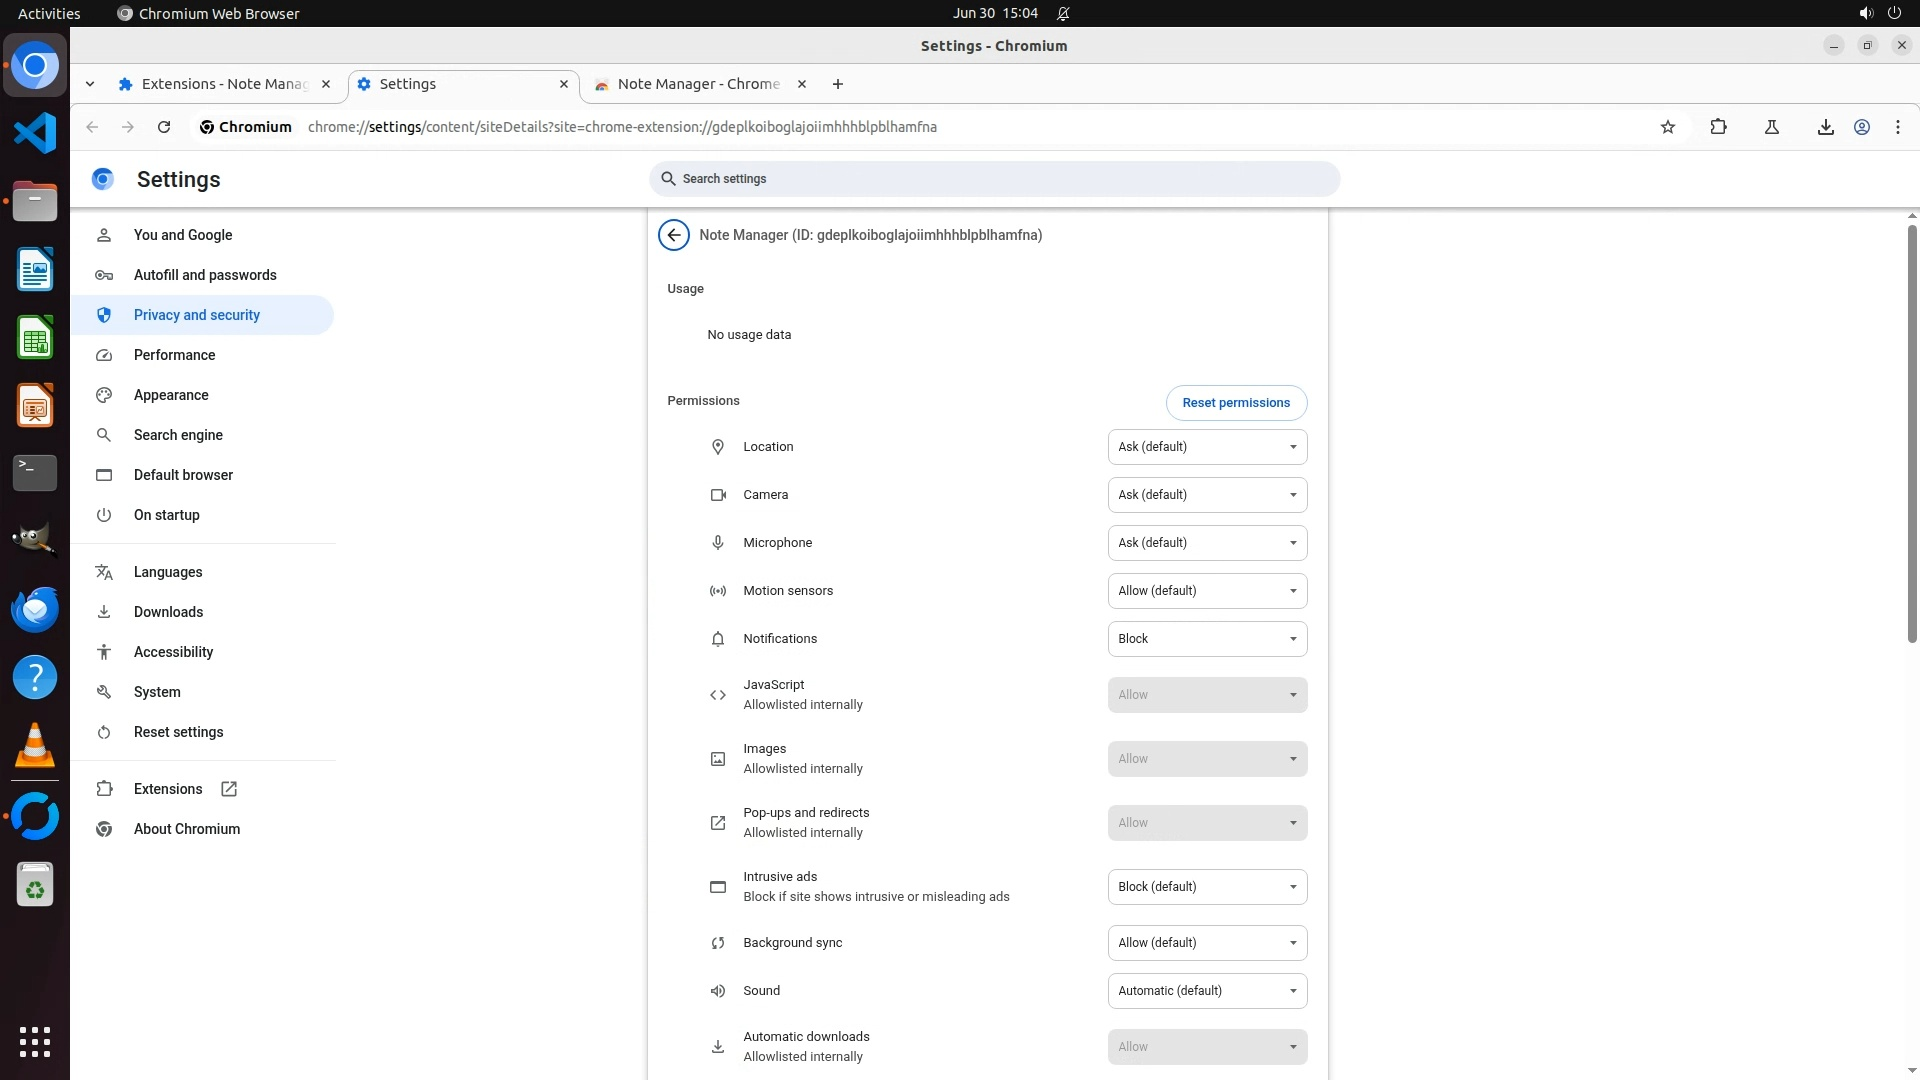Screen dimensions: 1920x1080
Task: Open the Sound permission dropdown
Action: point(1206,991)
